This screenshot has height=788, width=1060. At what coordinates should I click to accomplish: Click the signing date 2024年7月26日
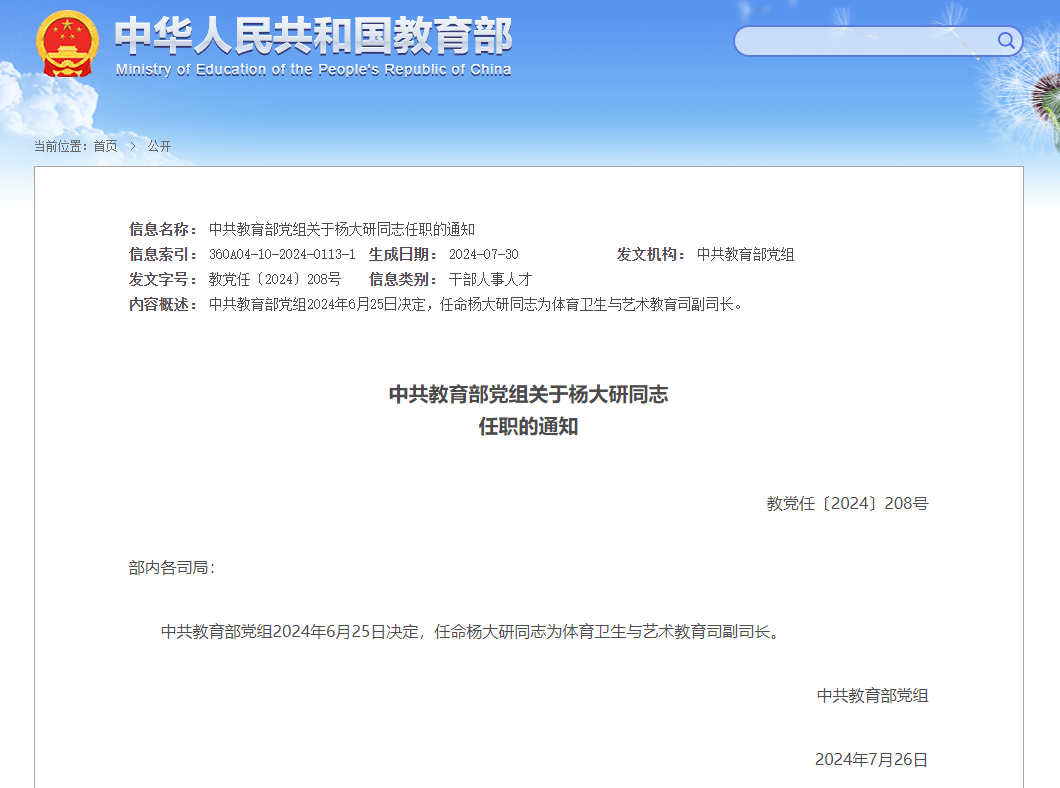(871, 760)
